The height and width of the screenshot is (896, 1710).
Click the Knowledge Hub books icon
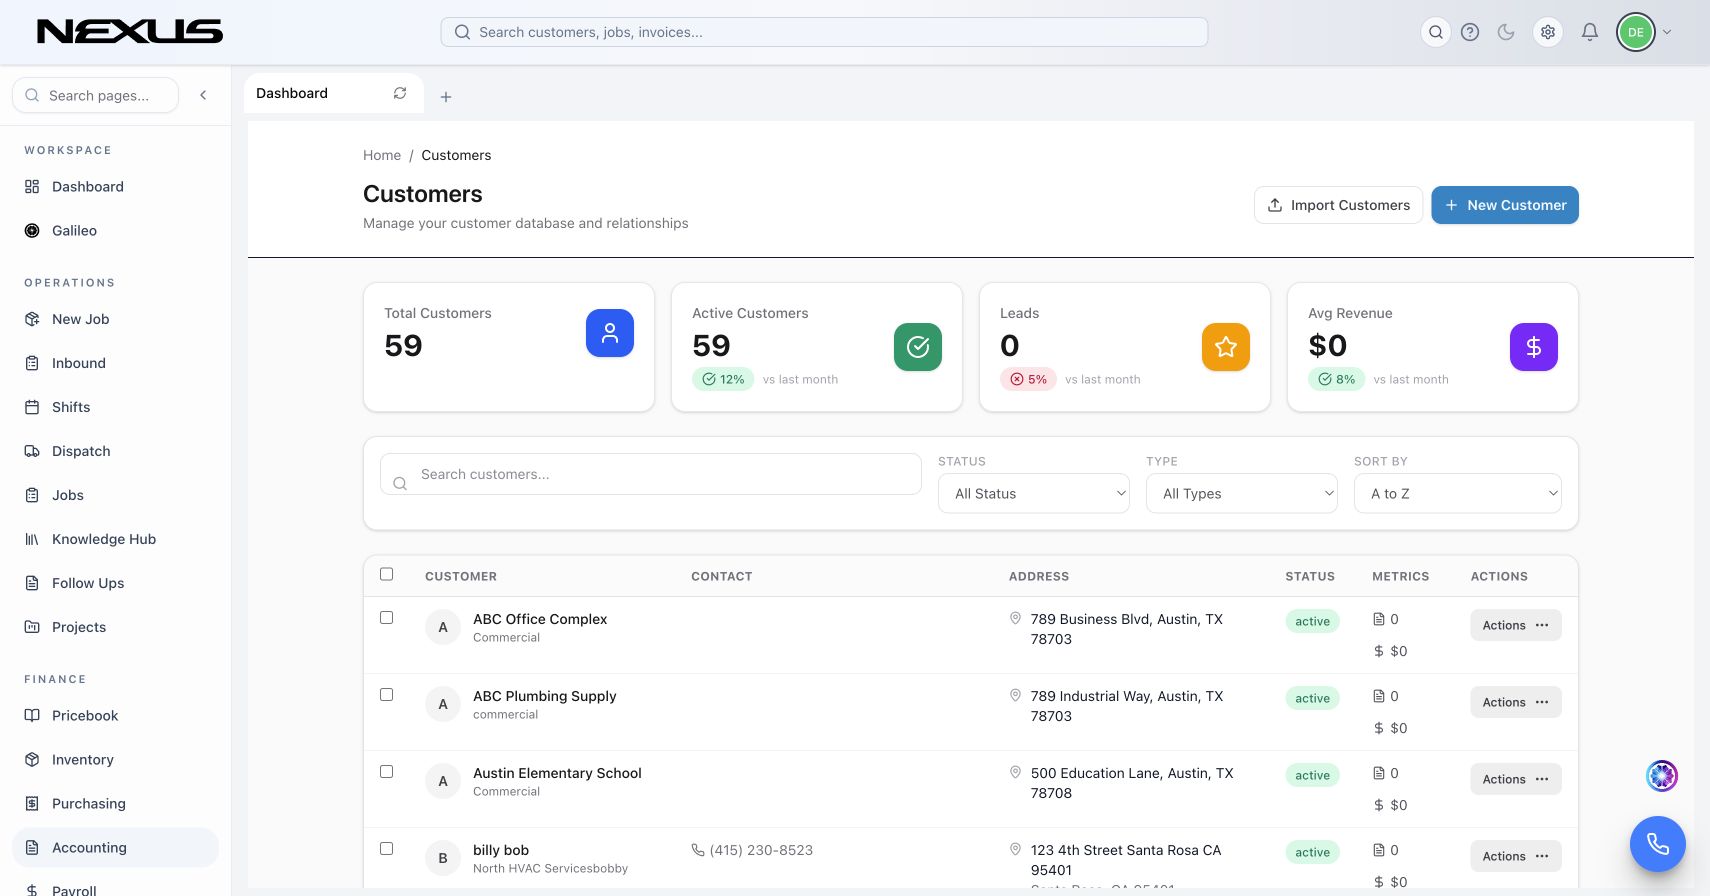[32, 539]
